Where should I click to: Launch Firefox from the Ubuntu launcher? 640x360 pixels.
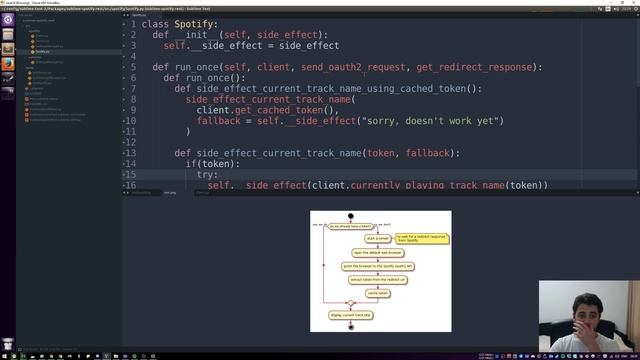coord(8,64)
